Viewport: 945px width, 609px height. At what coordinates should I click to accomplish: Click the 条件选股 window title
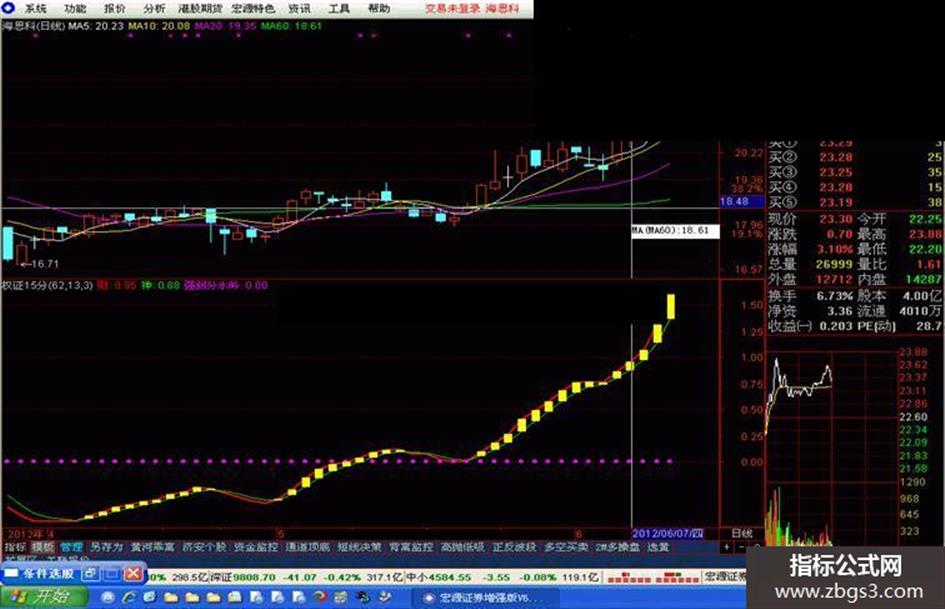coord(48,573)
